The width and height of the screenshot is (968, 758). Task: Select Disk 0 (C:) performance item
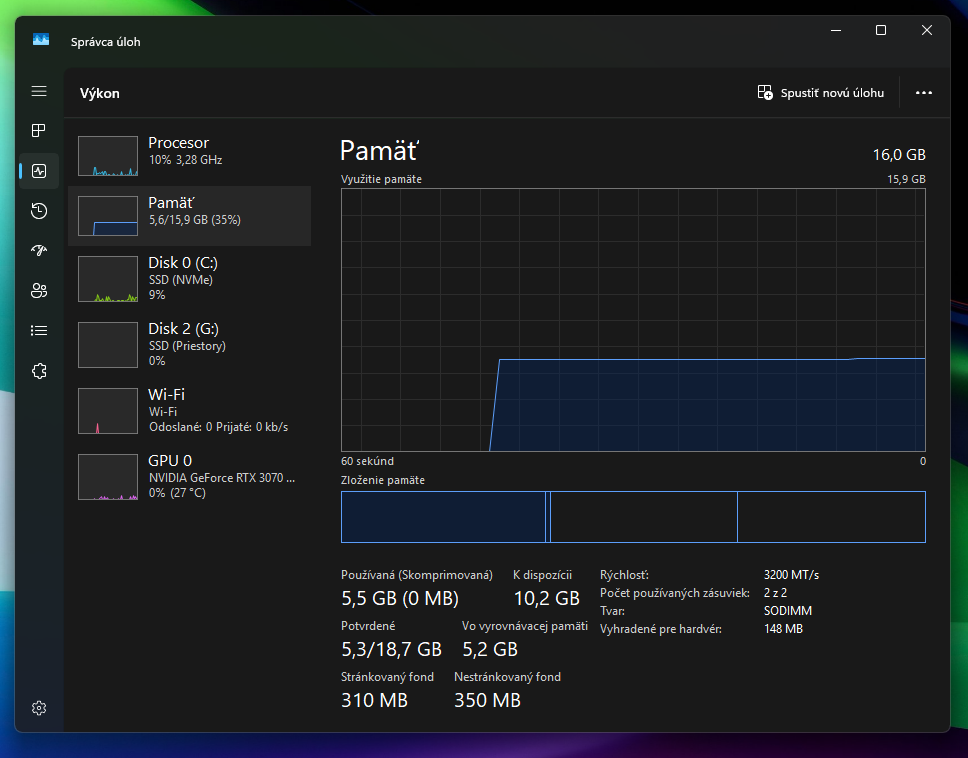pyautogui.click(x=189, y=278)
